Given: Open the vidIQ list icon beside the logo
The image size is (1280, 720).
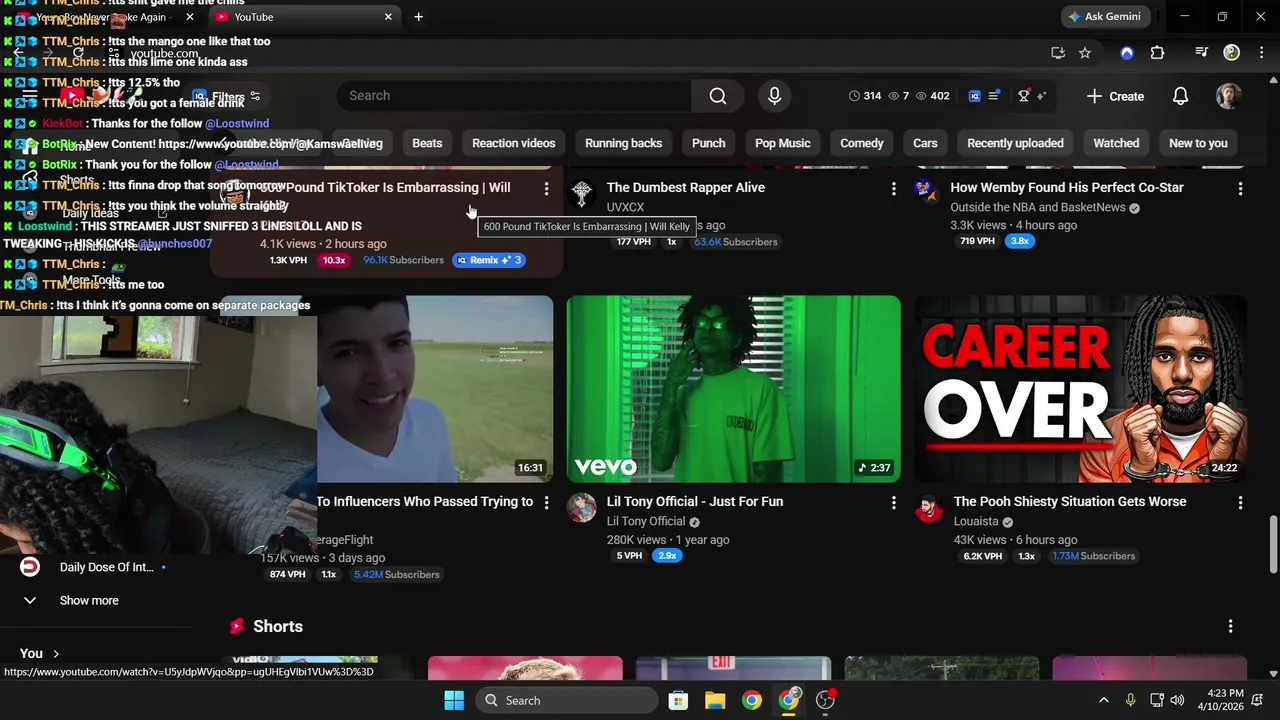Looking at the screenshot, I should [994, 96].
